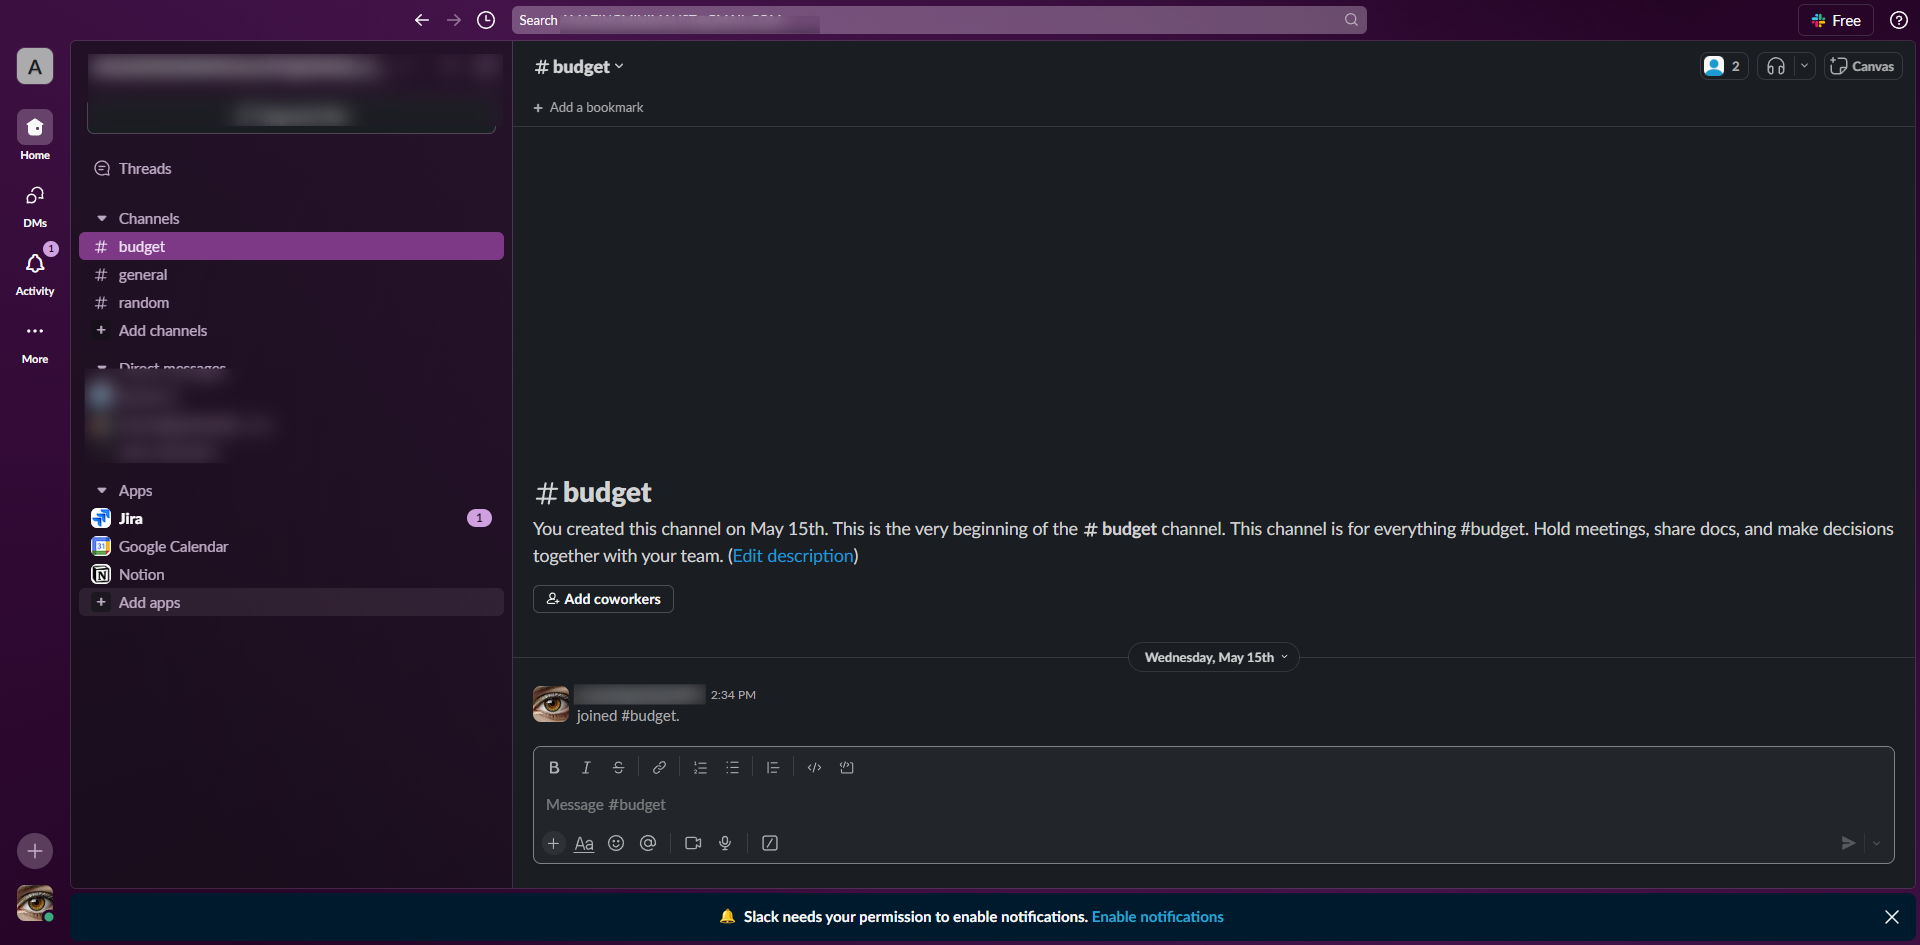The width and height of the screenshot is (1920, 945).
Task: Send the message with arrow button
Action: 1848,843
